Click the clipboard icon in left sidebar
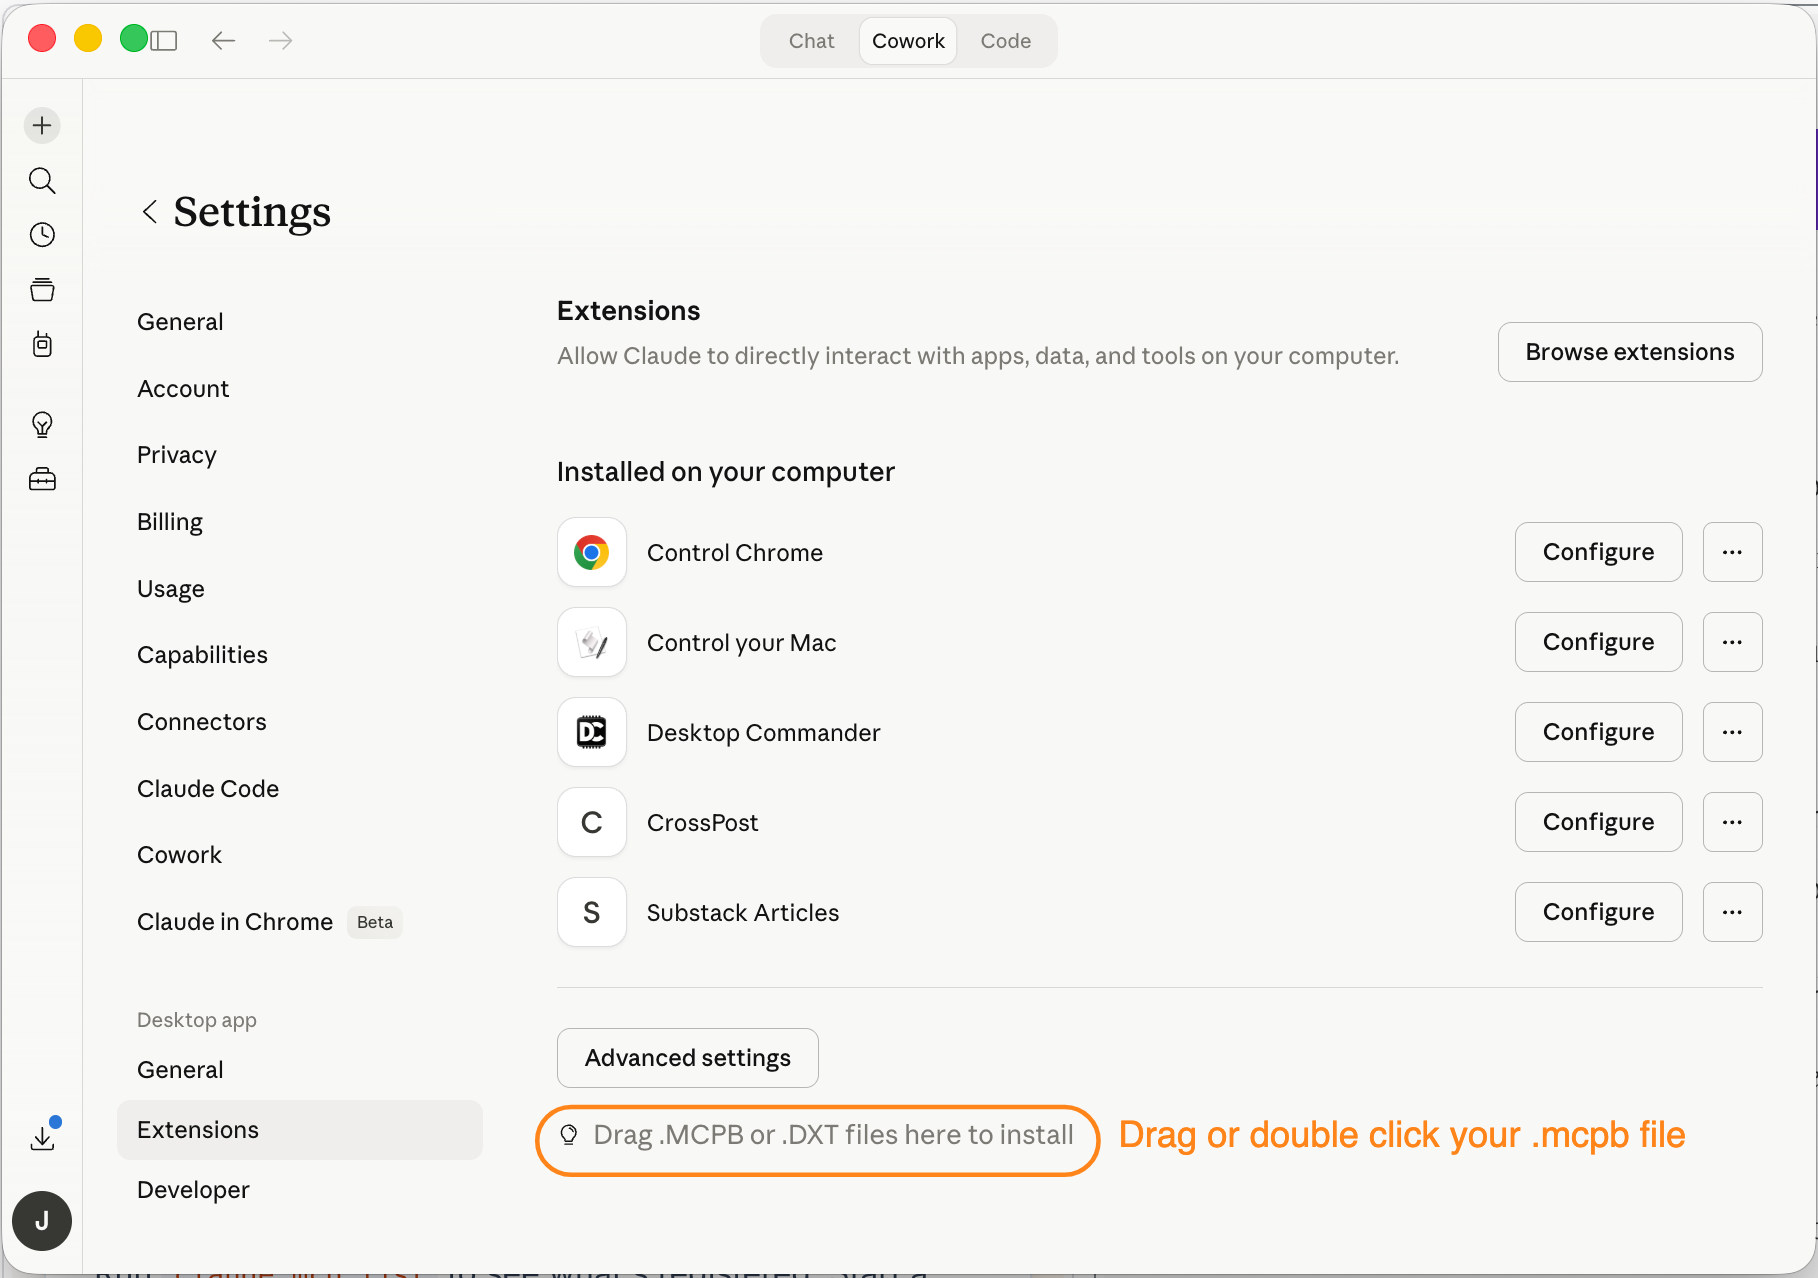This screenshot has height=1278, width=1818. click(42, 345)
